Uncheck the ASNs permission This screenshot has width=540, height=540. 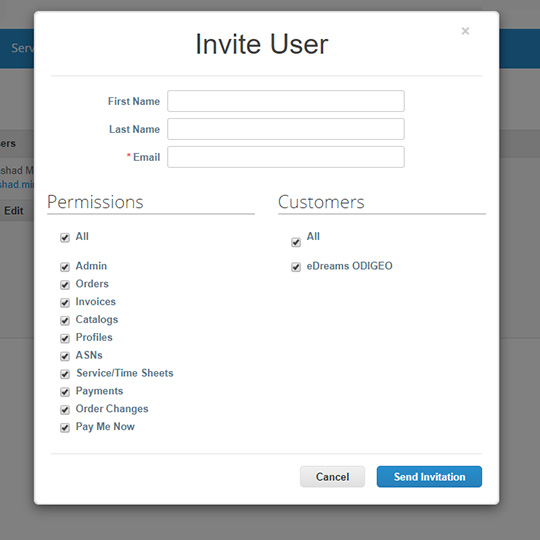pyautogui.click(x=65, y=356)
